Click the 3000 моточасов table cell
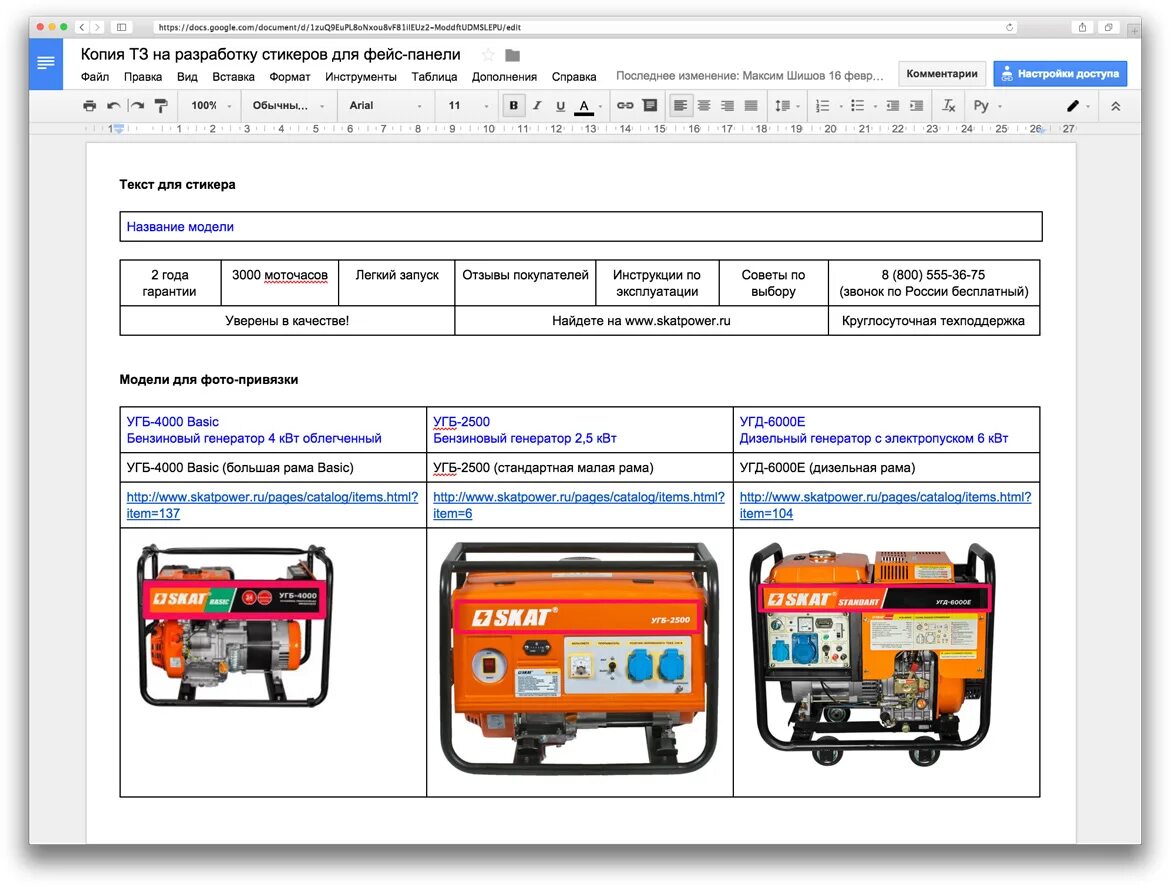Image resolution: width=1170 pixels, height=886 pixels. (x=280, y=283)
